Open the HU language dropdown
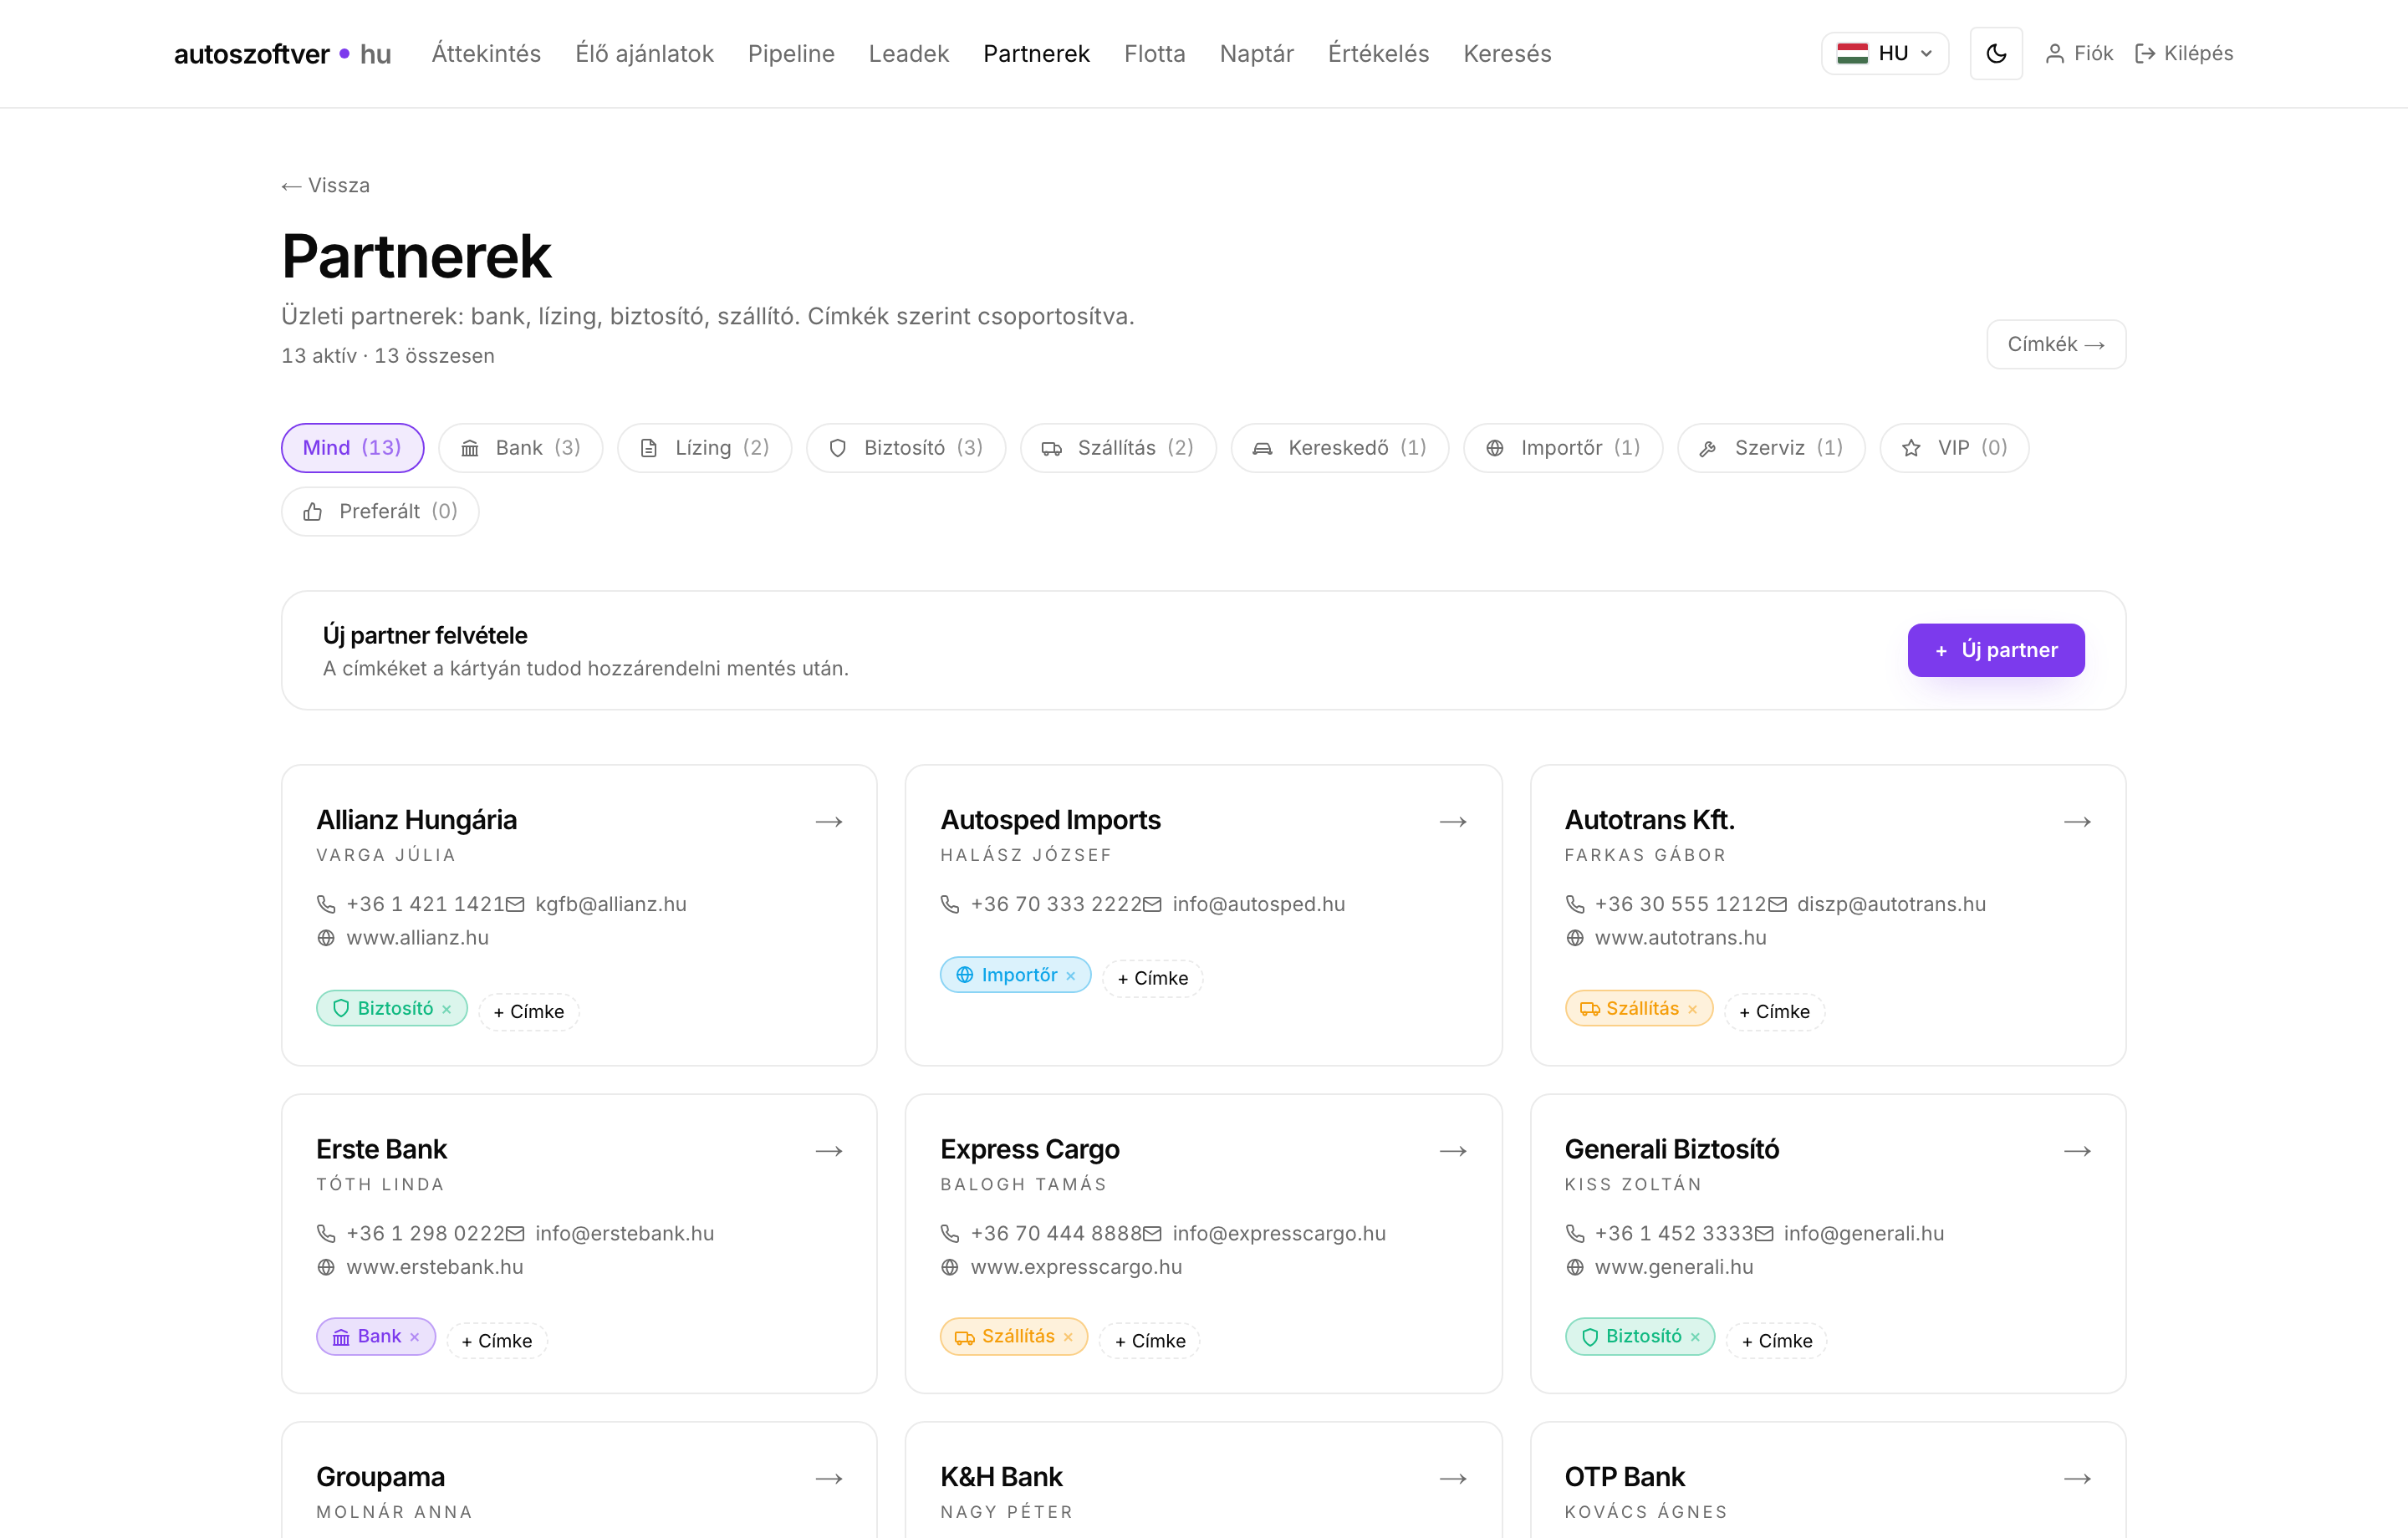Viewport: 2408px width, 1538px height. 1884,53
